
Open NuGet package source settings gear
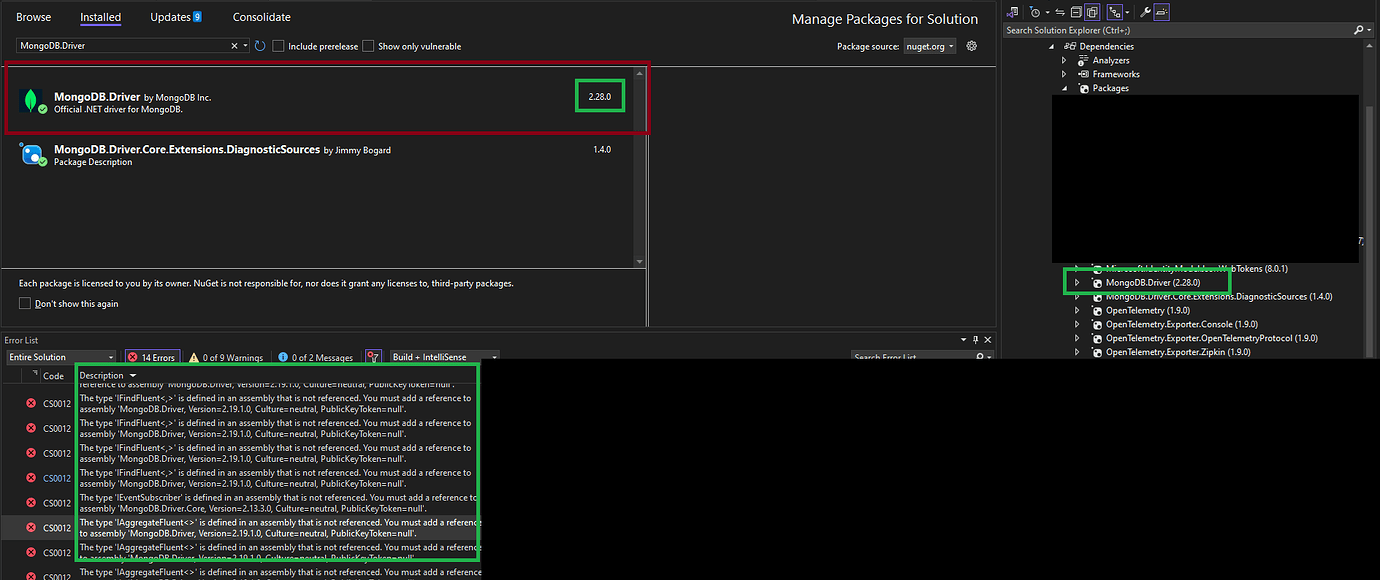(970, 45)
